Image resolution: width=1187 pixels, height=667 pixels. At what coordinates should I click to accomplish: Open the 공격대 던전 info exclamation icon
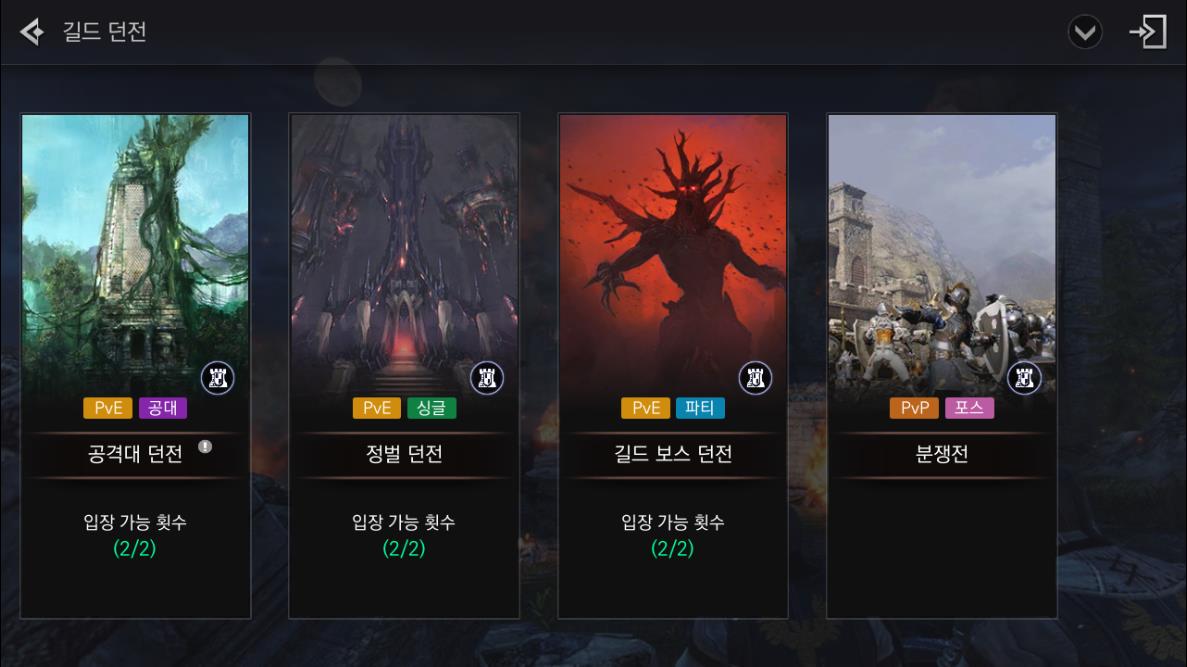click(205, 447)
